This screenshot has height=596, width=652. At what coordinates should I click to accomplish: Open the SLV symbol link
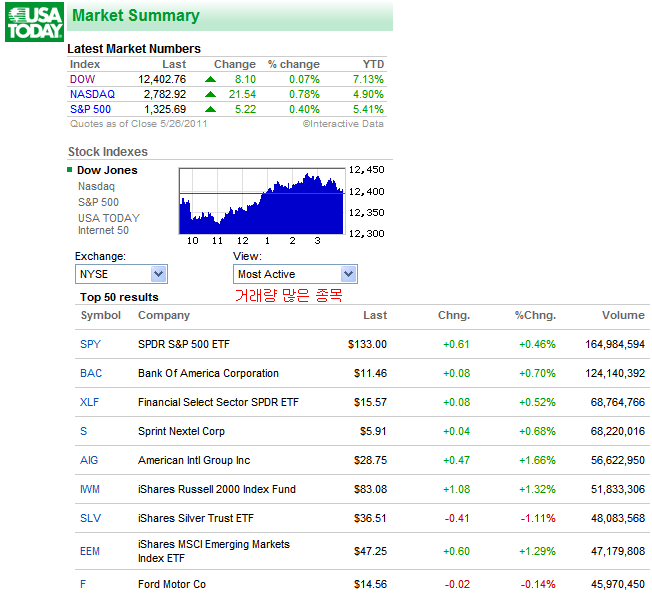click(90, 518)
